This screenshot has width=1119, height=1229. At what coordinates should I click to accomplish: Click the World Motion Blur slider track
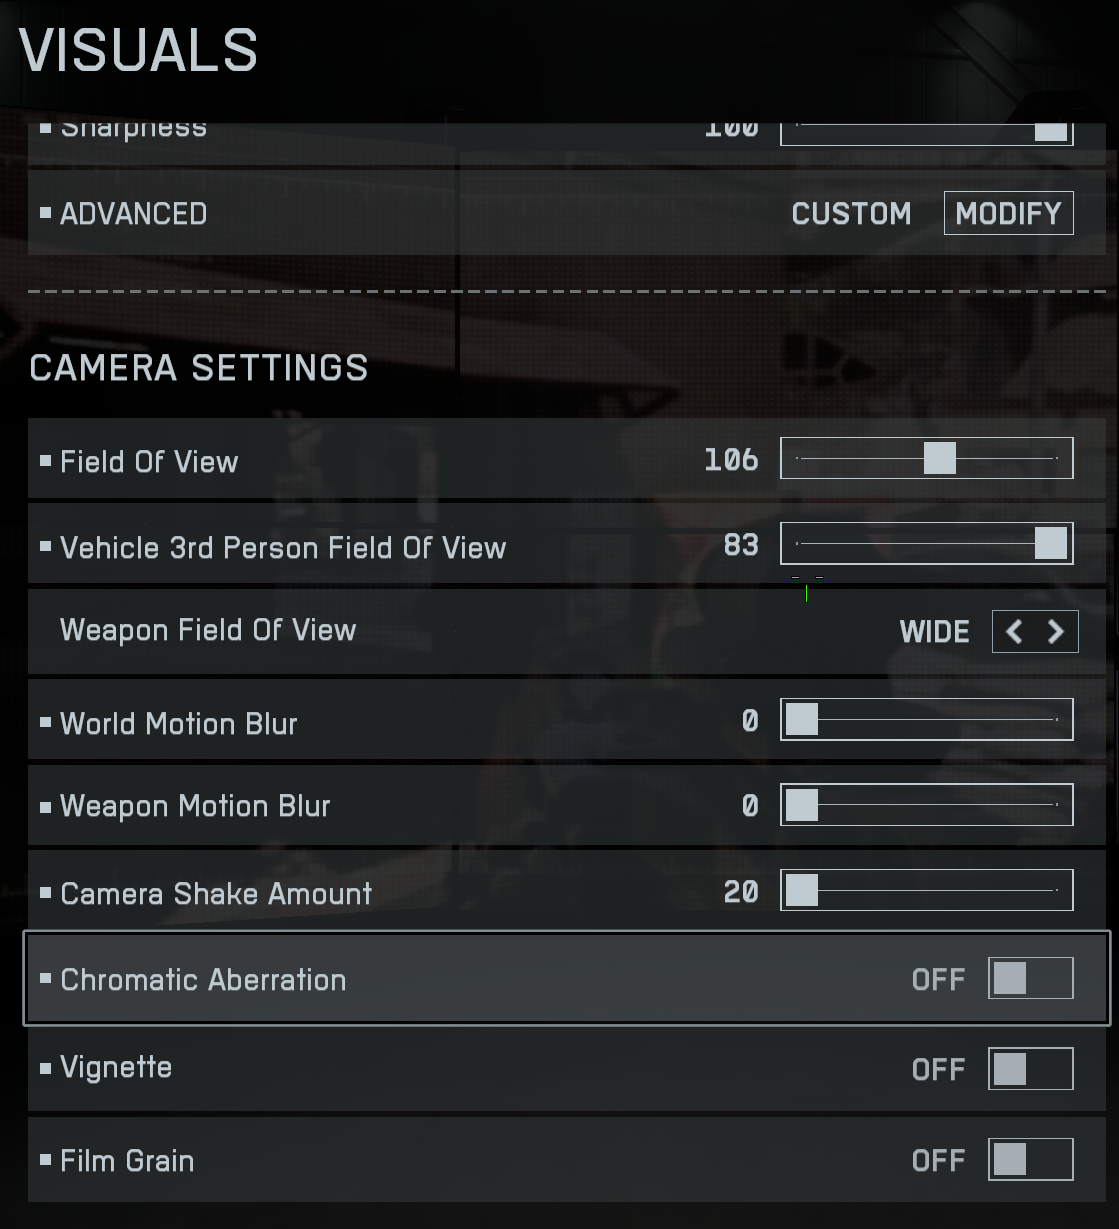[x=927, y=720]
